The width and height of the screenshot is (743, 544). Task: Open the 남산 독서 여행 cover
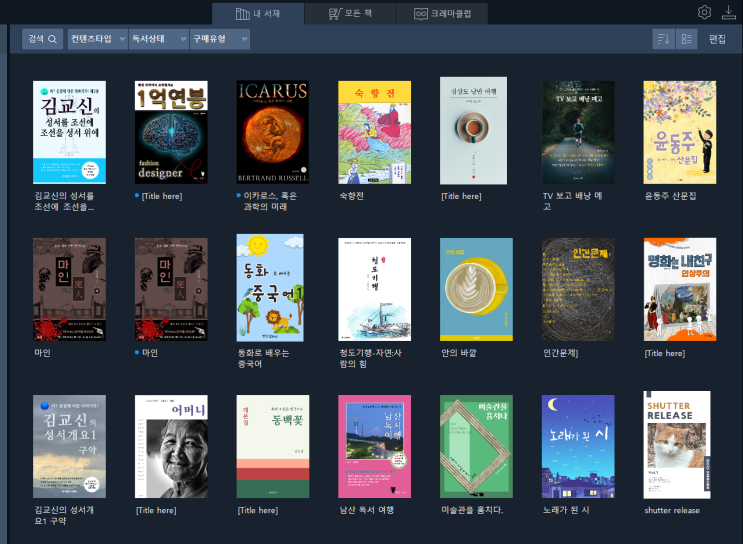click(x=374, y=446)
